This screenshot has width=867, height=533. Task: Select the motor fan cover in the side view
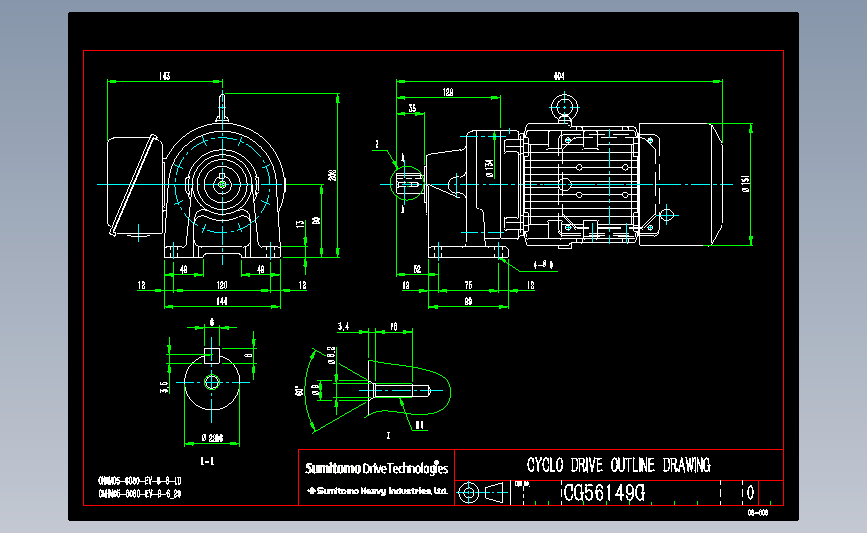[681, 184]
